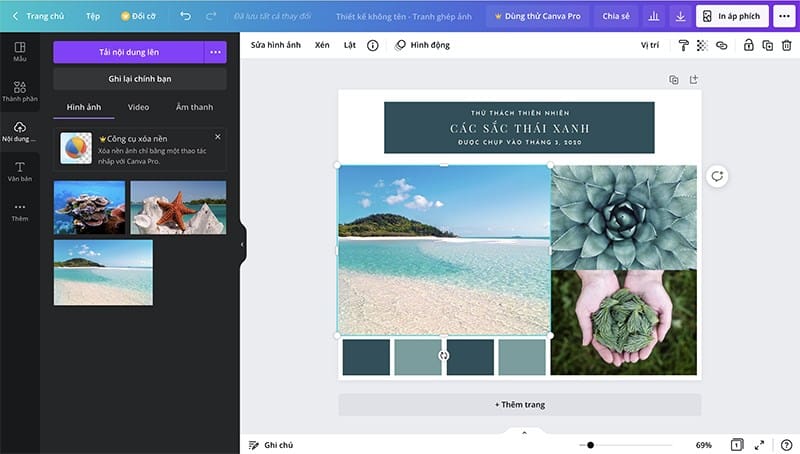The height and width of the screenshot is (454, 800).
Task: Select the starfish image thumbnail
Action: click(x=178, y=207)
